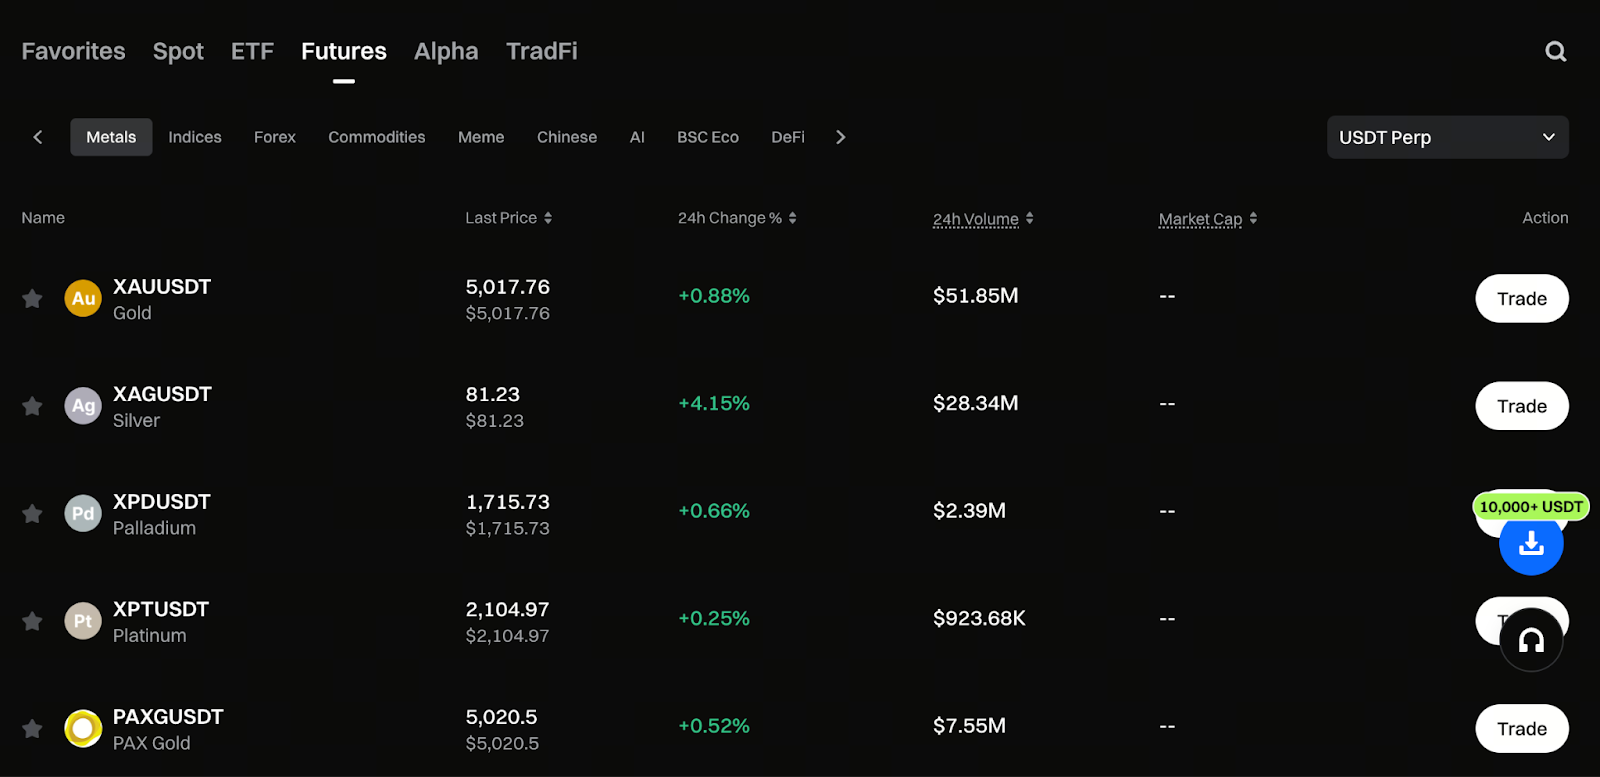Viewport: 1600px width, 777px height.
Task: Favorite XAUUSDT with its star
Action: coord(32,299)
